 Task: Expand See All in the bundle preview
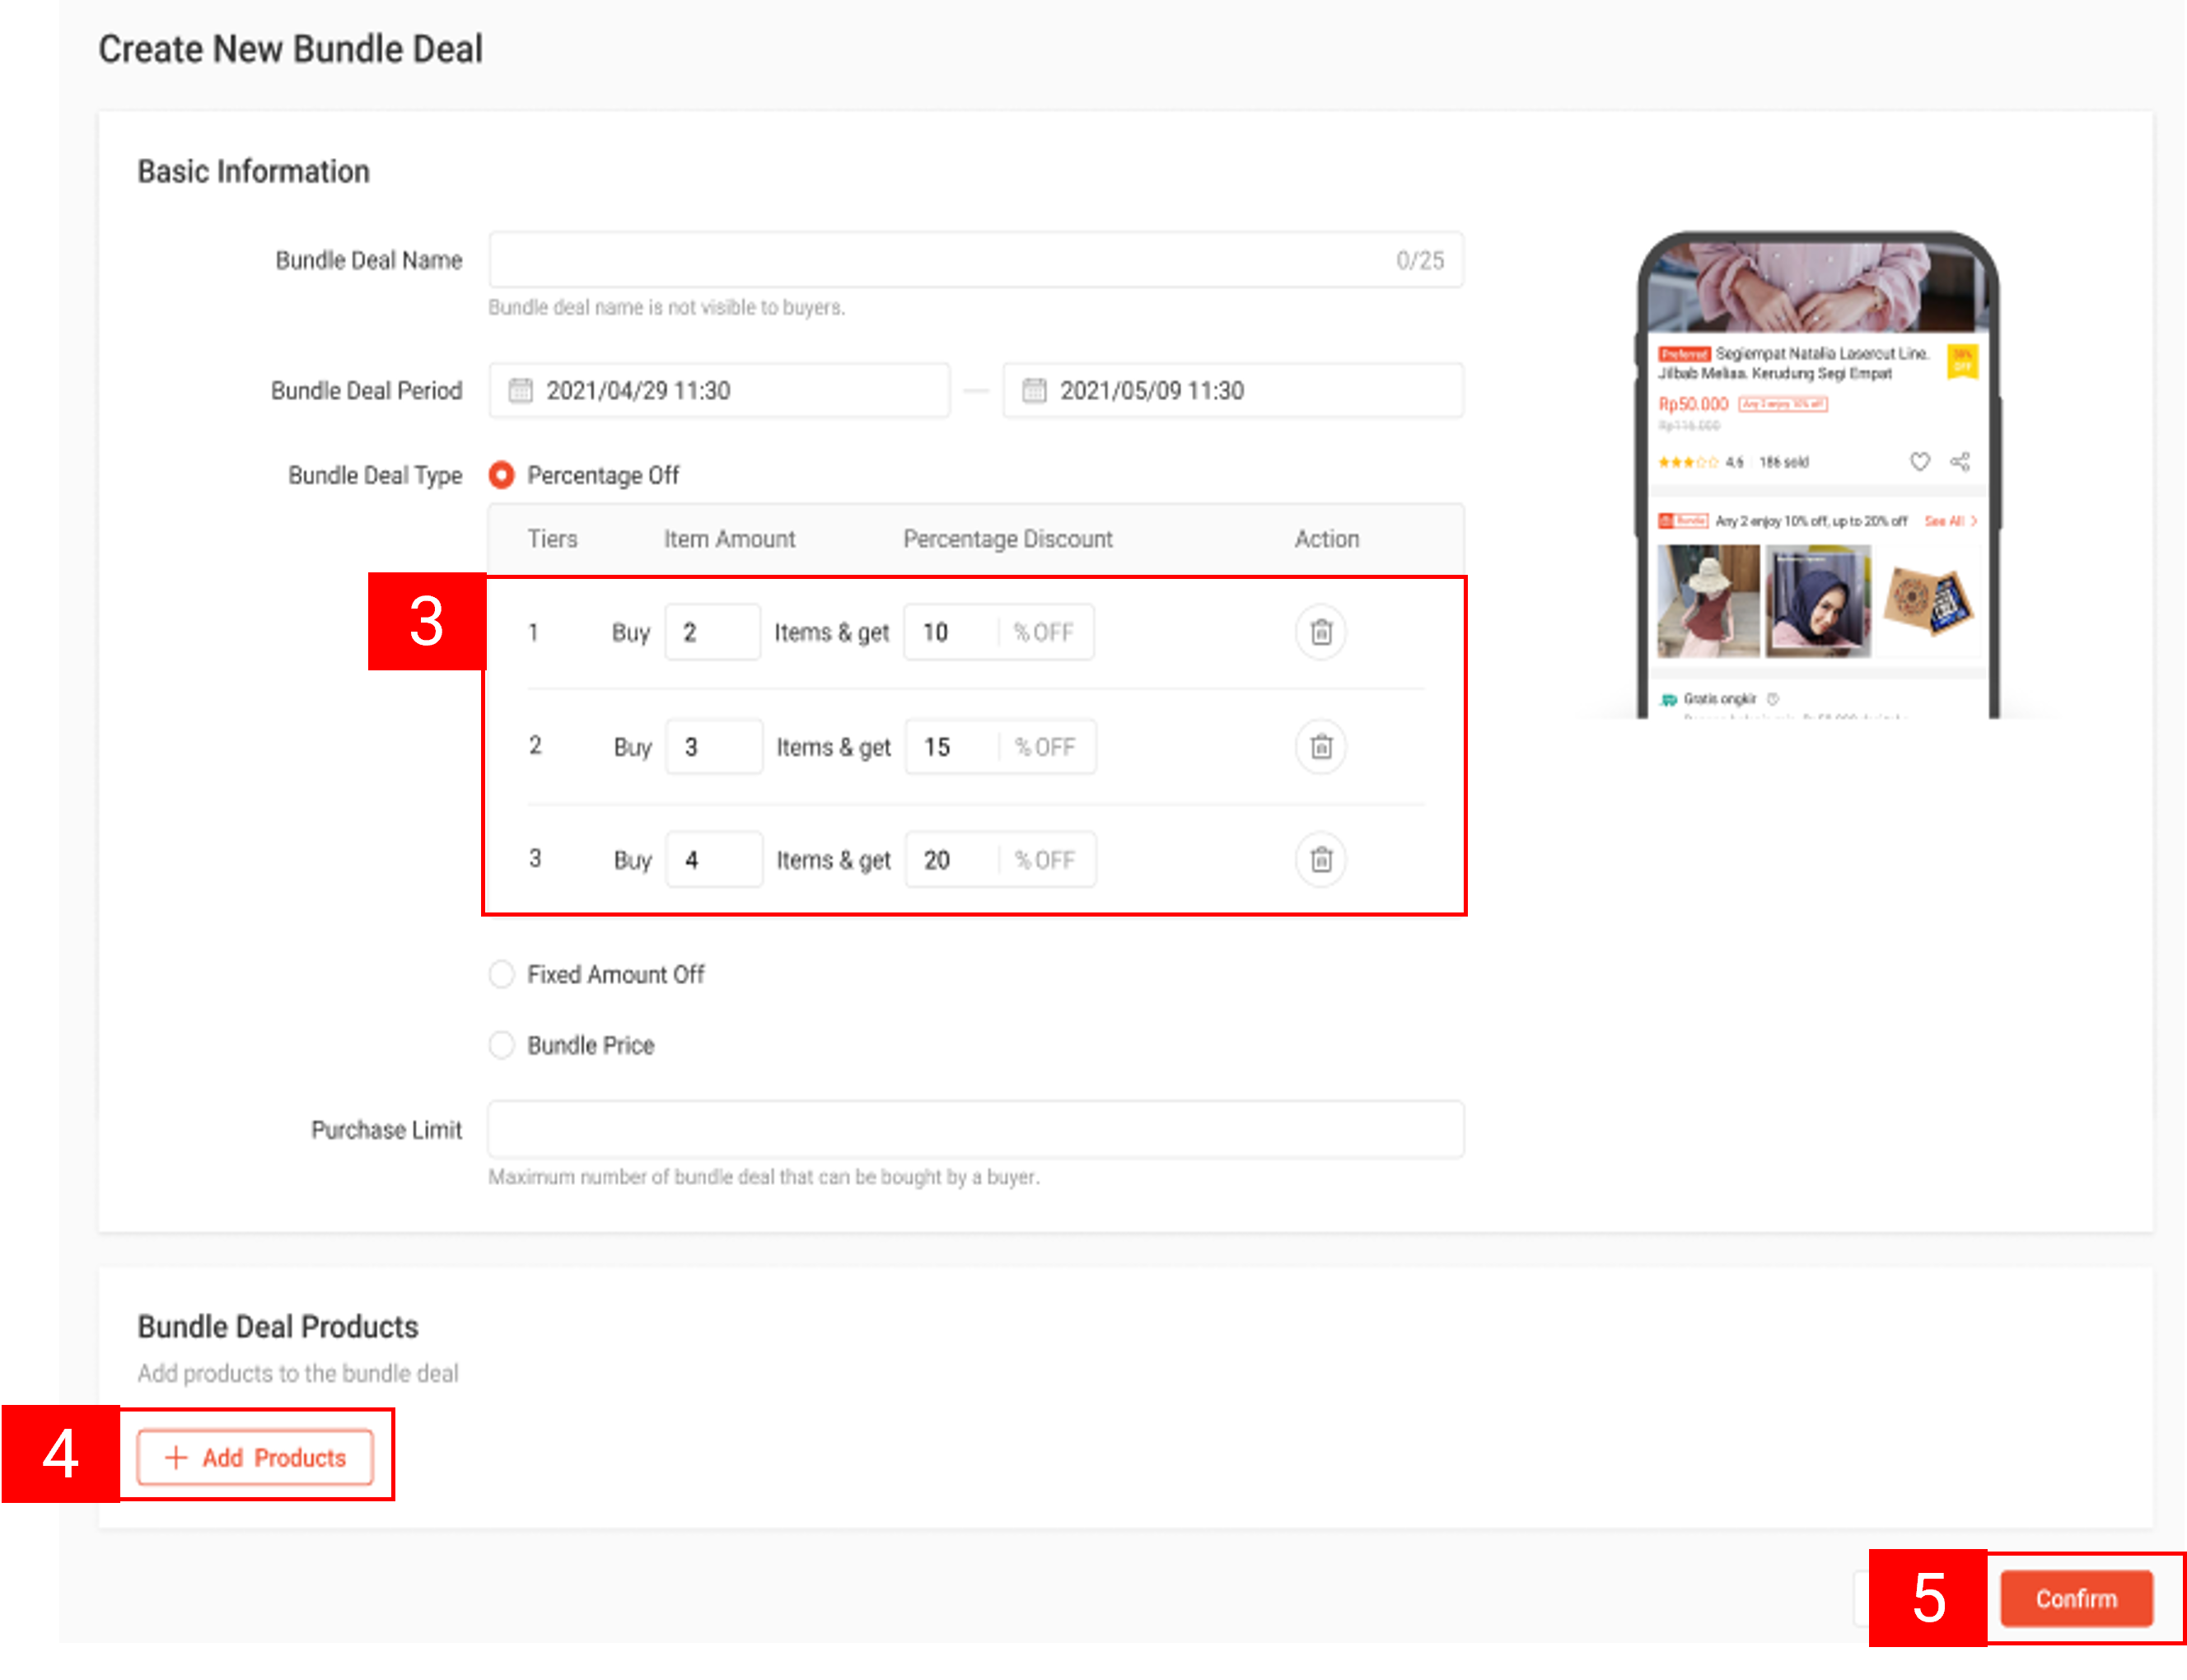click(x=1944, y=520)
